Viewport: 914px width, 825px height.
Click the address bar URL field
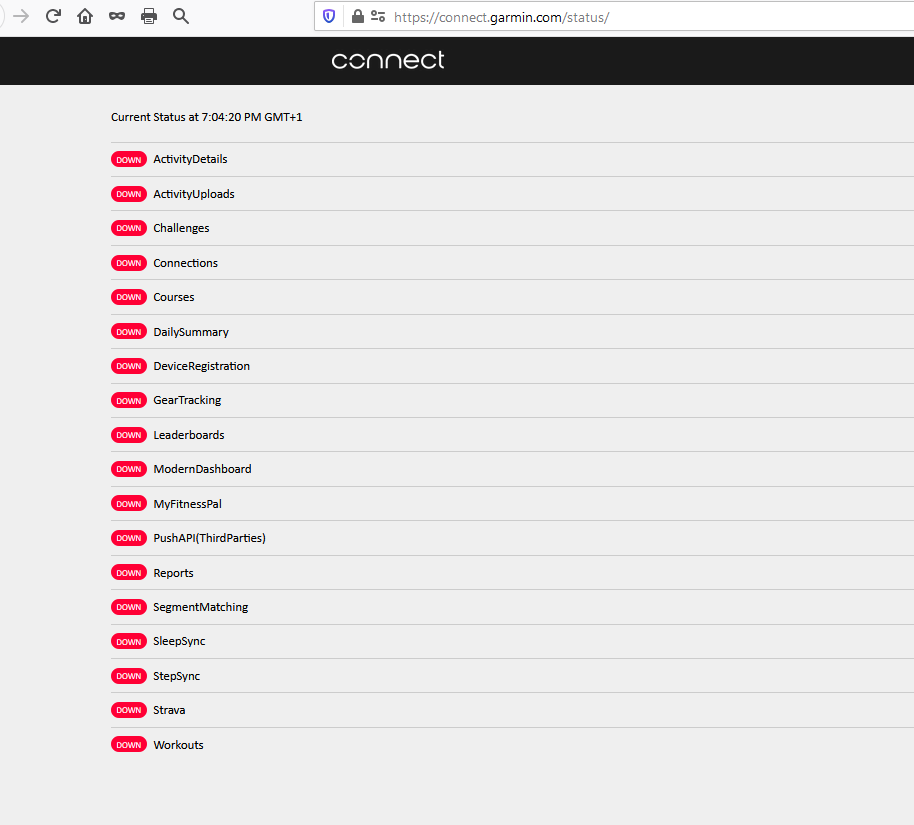600,17
